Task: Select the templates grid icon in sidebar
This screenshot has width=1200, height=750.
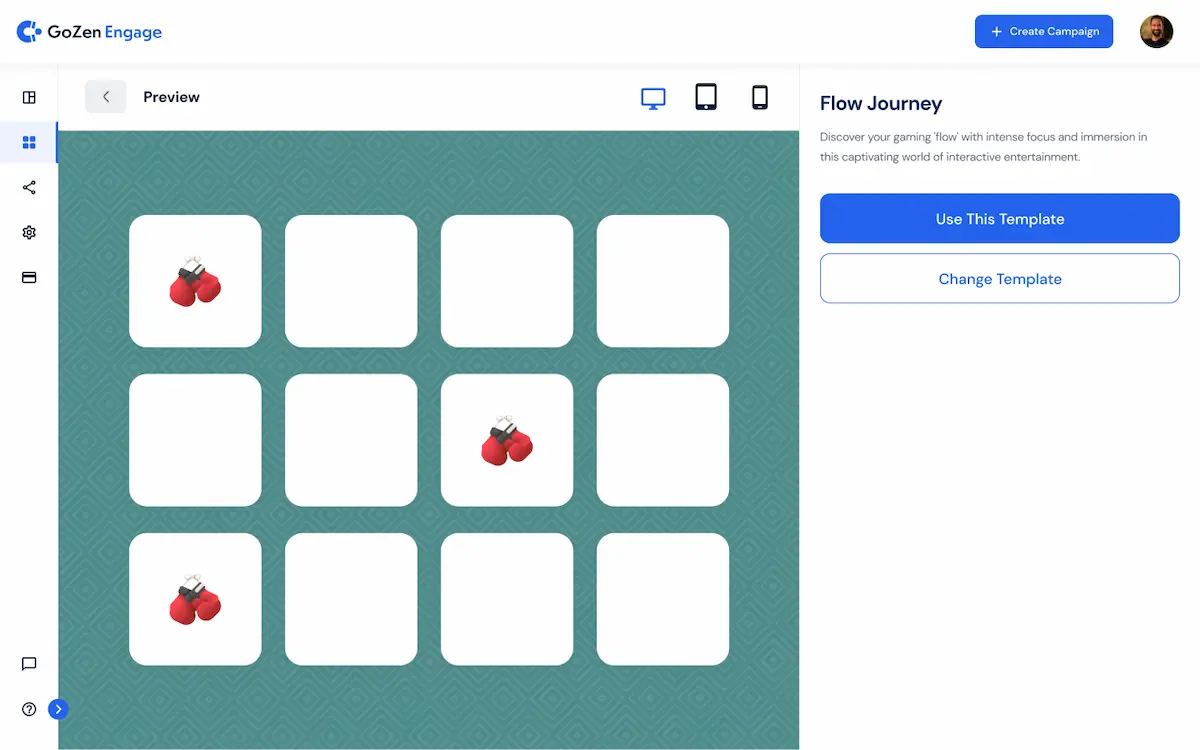Action: tap(28, 142)
